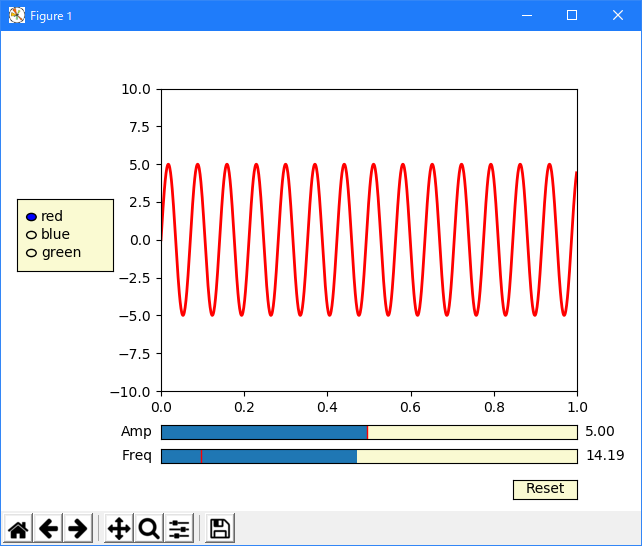This screenshot has width=642, height=546.
Task: Maximize the Figure 1 window
Action: click(x=571, y=16)
